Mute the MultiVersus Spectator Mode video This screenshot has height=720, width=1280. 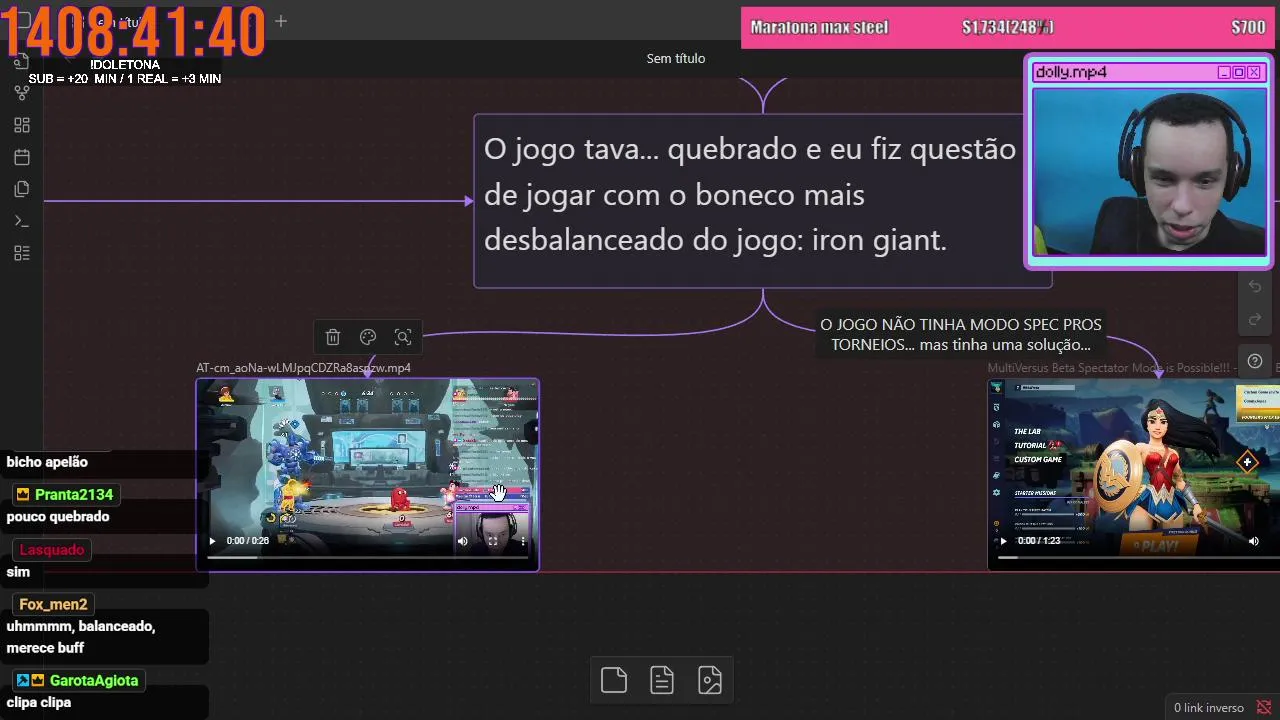coord(1253,541)
